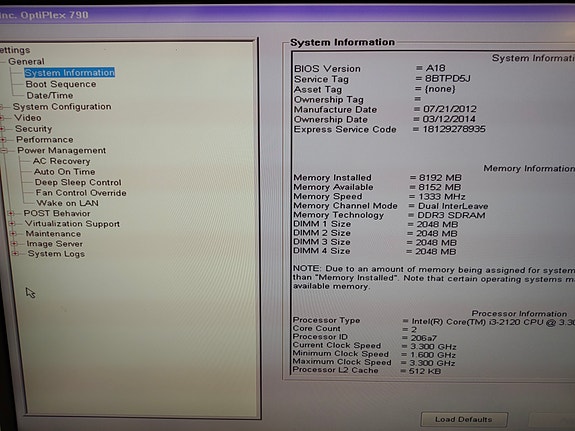Expand the Virtualization Support plus icon
The image size is (575, 431).
12,223
